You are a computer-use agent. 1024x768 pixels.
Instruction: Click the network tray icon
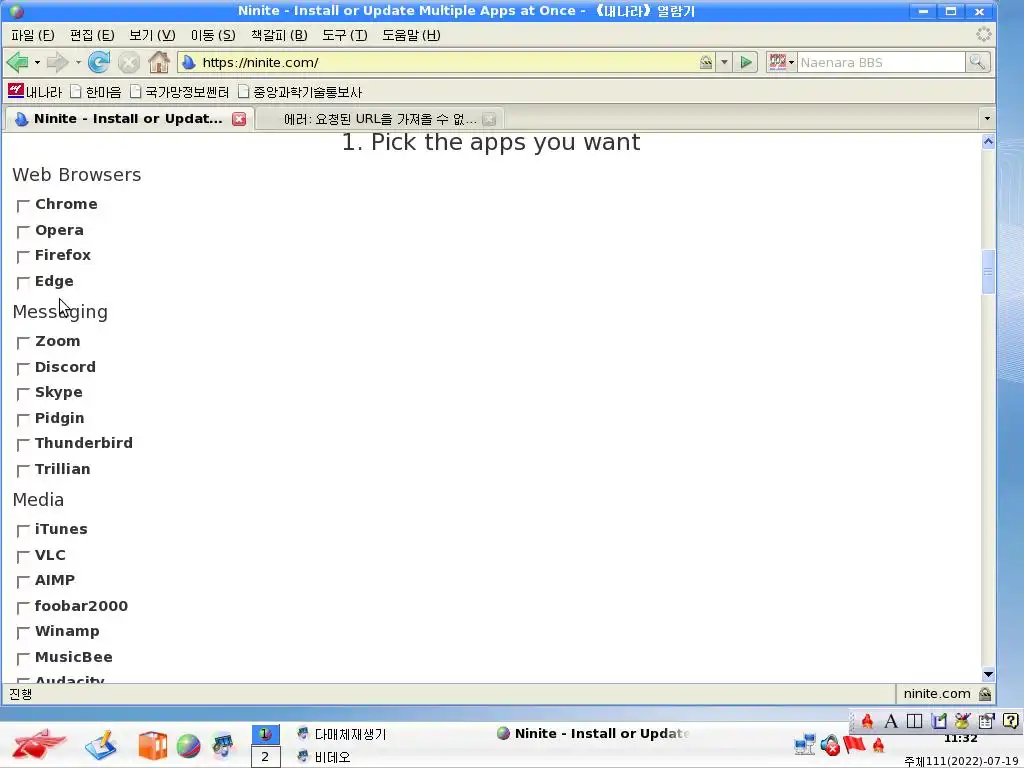pos(805,744)
